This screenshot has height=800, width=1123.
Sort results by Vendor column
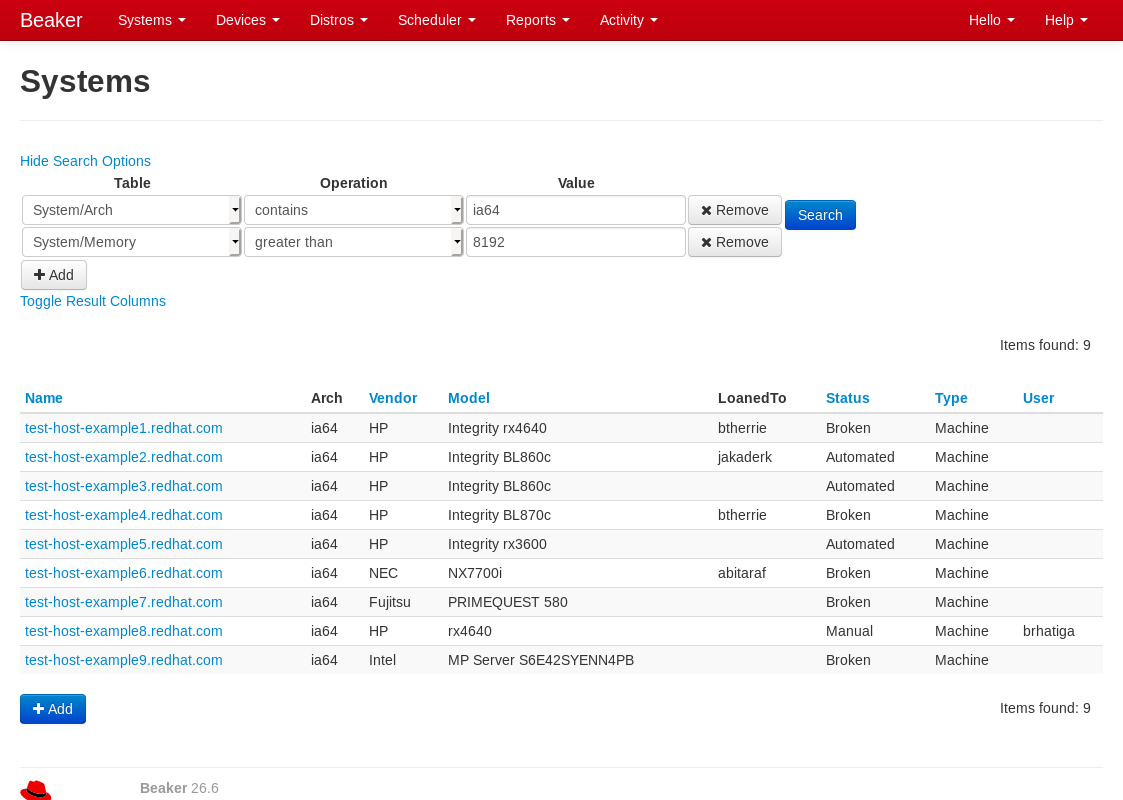(392, 398)
